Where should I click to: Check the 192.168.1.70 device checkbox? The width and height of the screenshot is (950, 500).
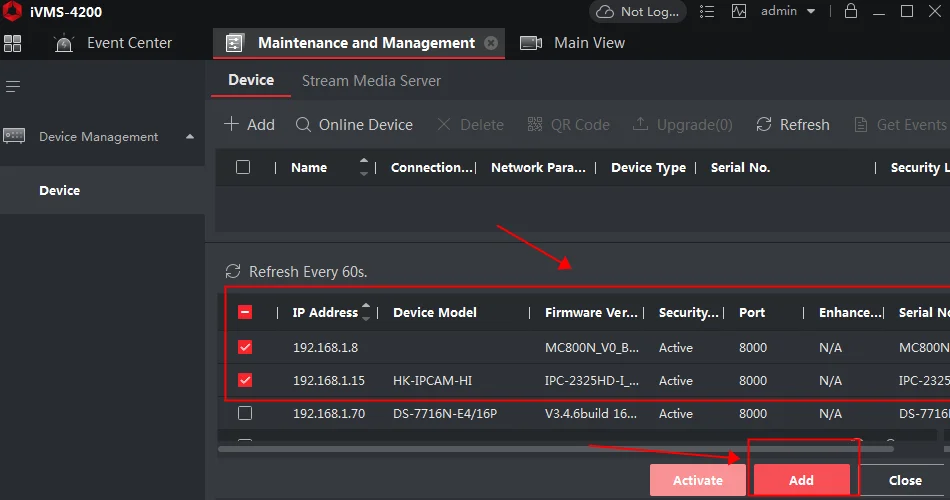[x=245, y=413]
